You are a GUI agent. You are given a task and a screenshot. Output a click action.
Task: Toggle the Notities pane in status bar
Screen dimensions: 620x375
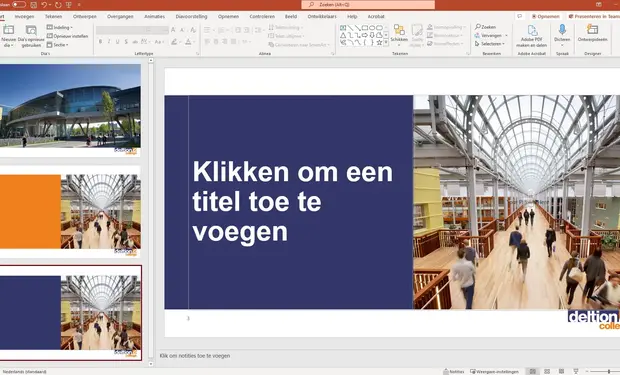(x=454, y=371)
